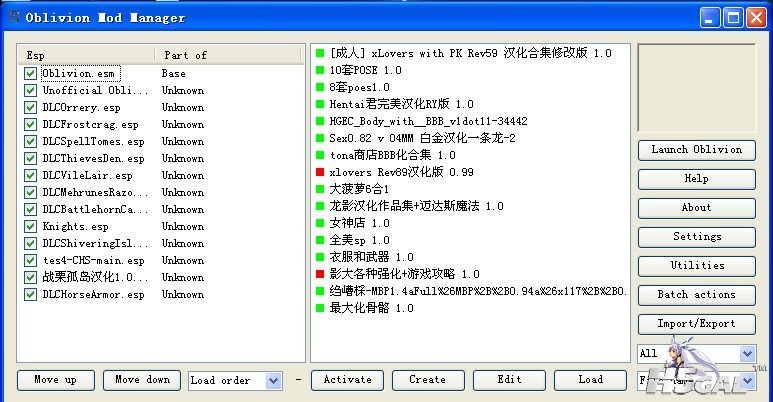Click the green icon beside 最大化骨骼 1.0
Image resolution: width=773 pixels, height=402 pixels.
(x=321, y=308)
